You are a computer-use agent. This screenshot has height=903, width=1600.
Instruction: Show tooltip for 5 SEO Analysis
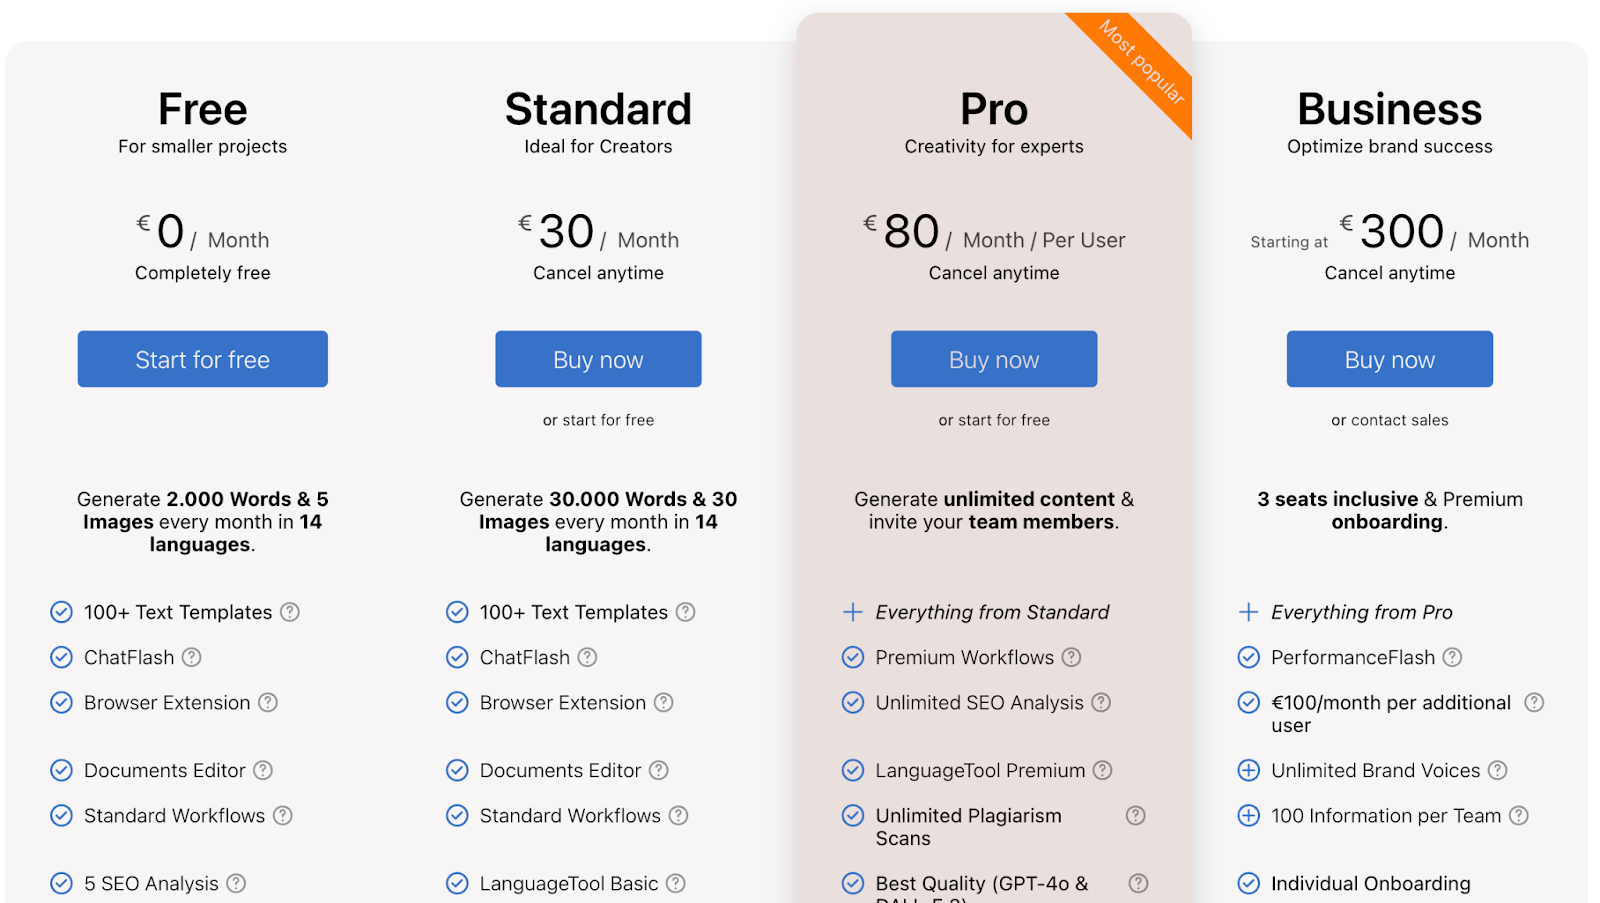[236, 883]
